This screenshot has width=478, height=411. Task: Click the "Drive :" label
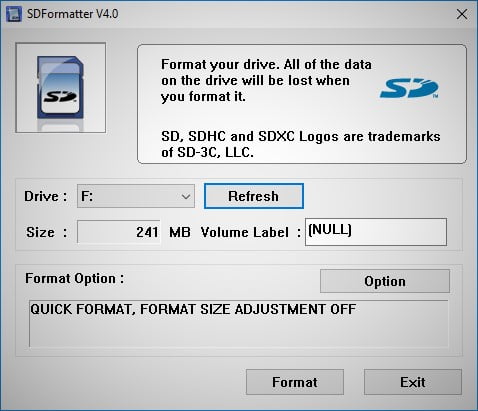tap(45, 196)
